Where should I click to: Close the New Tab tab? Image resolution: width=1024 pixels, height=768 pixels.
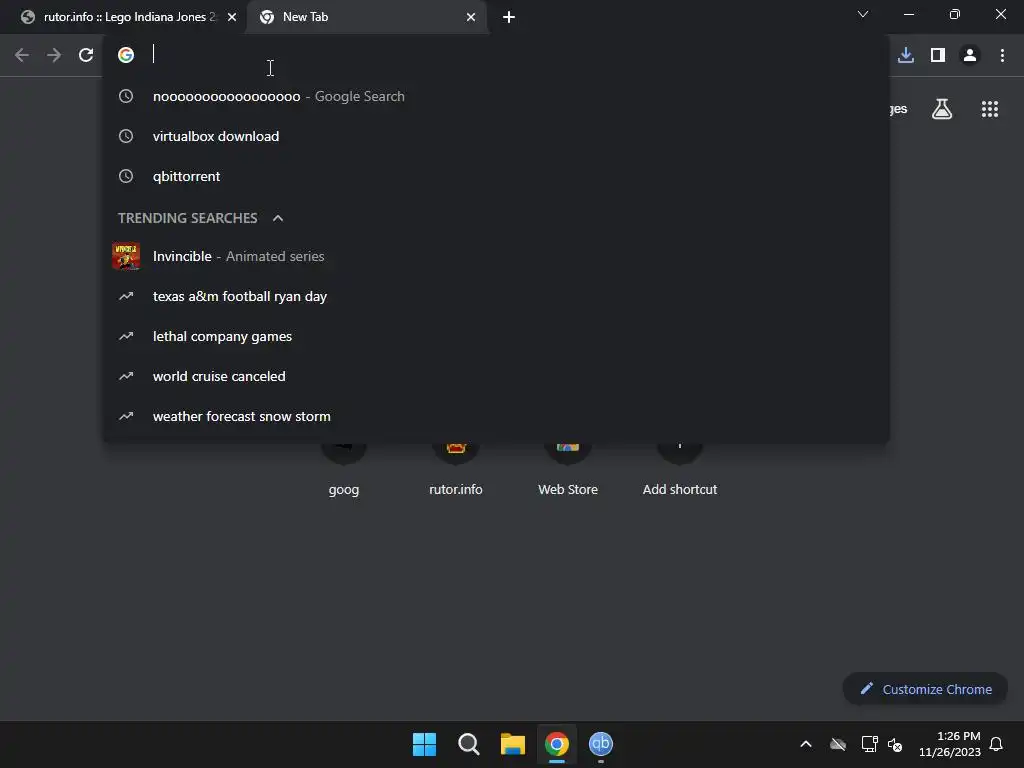[471, 17]
